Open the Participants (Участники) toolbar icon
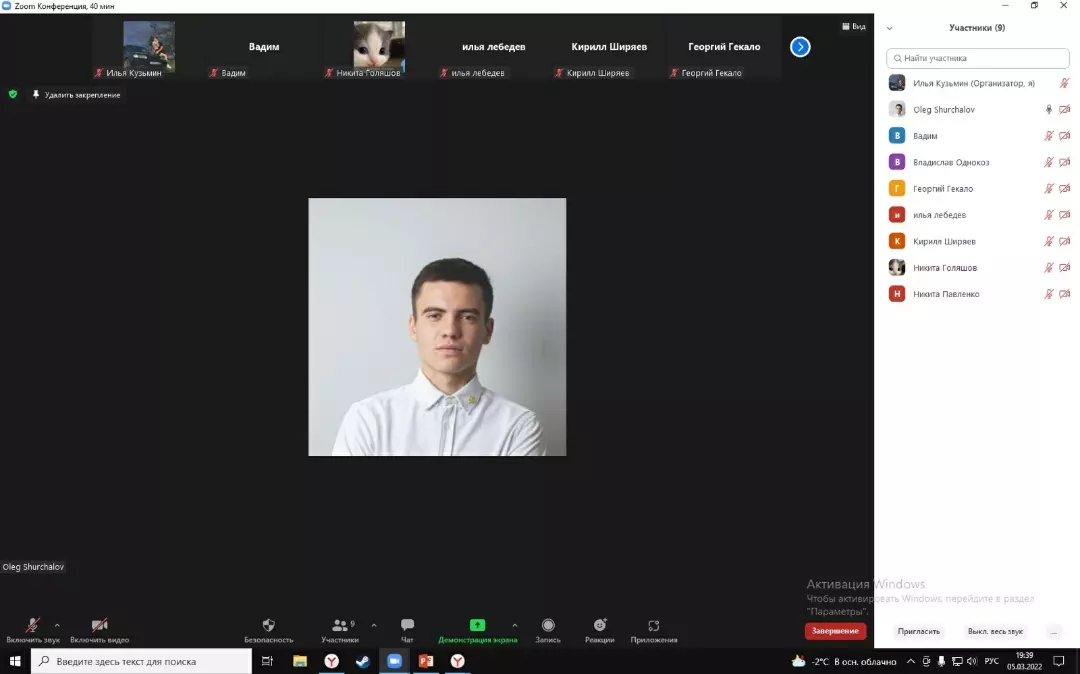The height and width of the screenshot is (674, 1080). [x=340, y=625]
